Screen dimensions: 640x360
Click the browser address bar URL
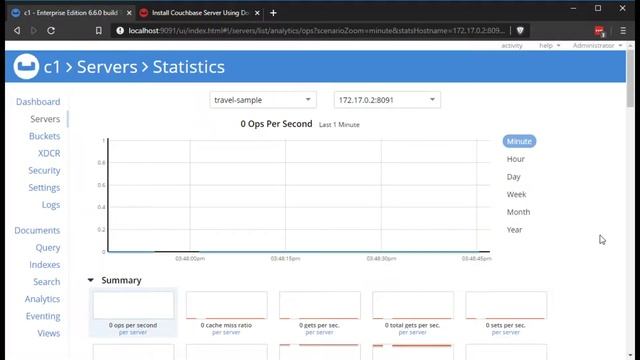pos(316,31)
